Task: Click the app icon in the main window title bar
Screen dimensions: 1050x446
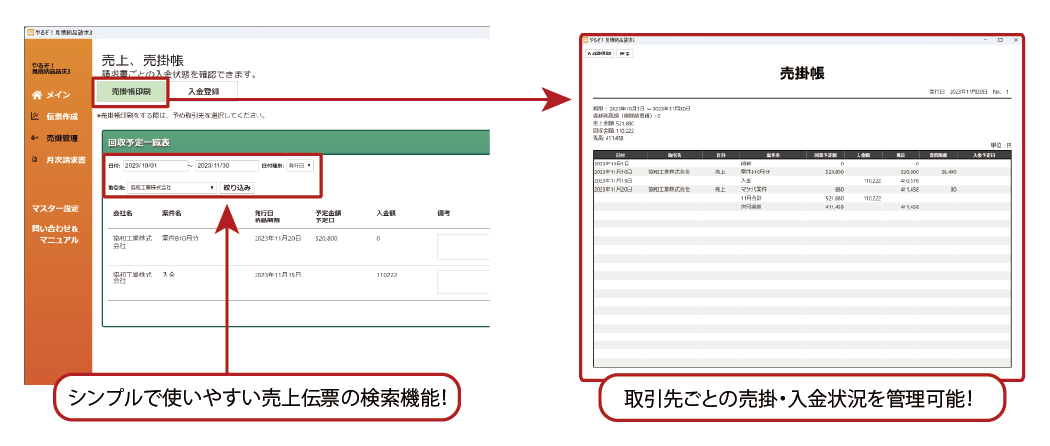Action: point(29,32)
